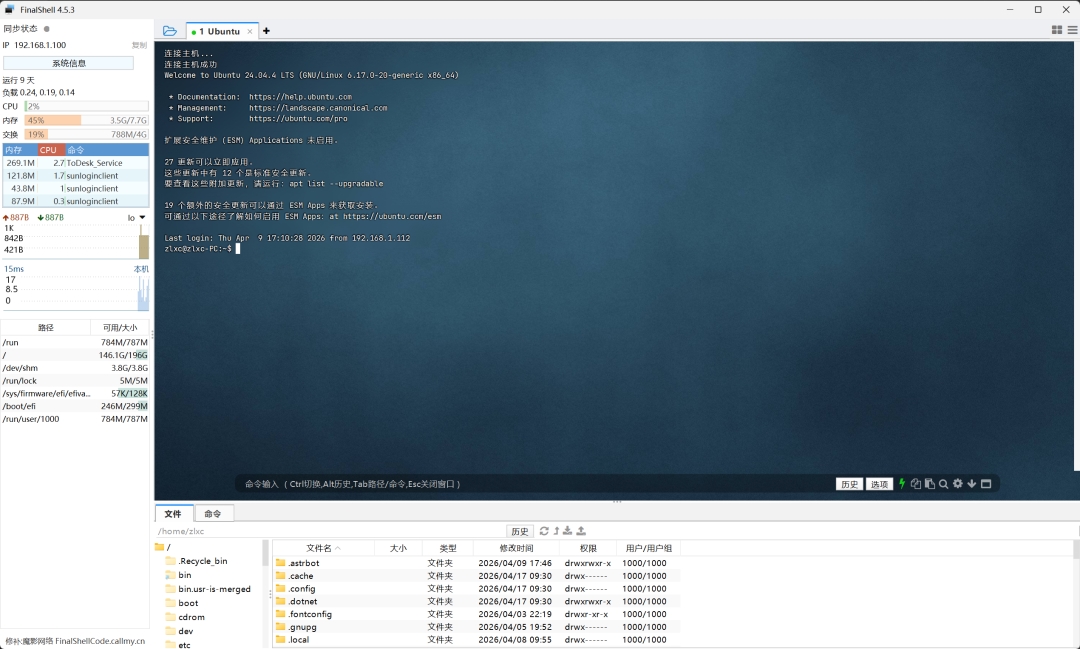Select dev folder in directory tree

coord(180,631)
